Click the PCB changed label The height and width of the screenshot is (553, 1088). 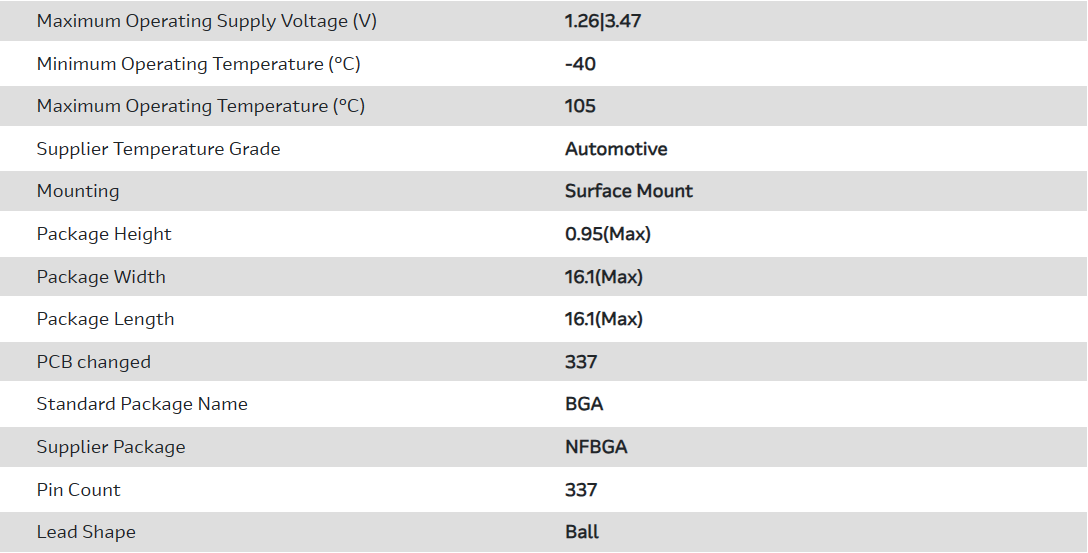pos(94,362)
